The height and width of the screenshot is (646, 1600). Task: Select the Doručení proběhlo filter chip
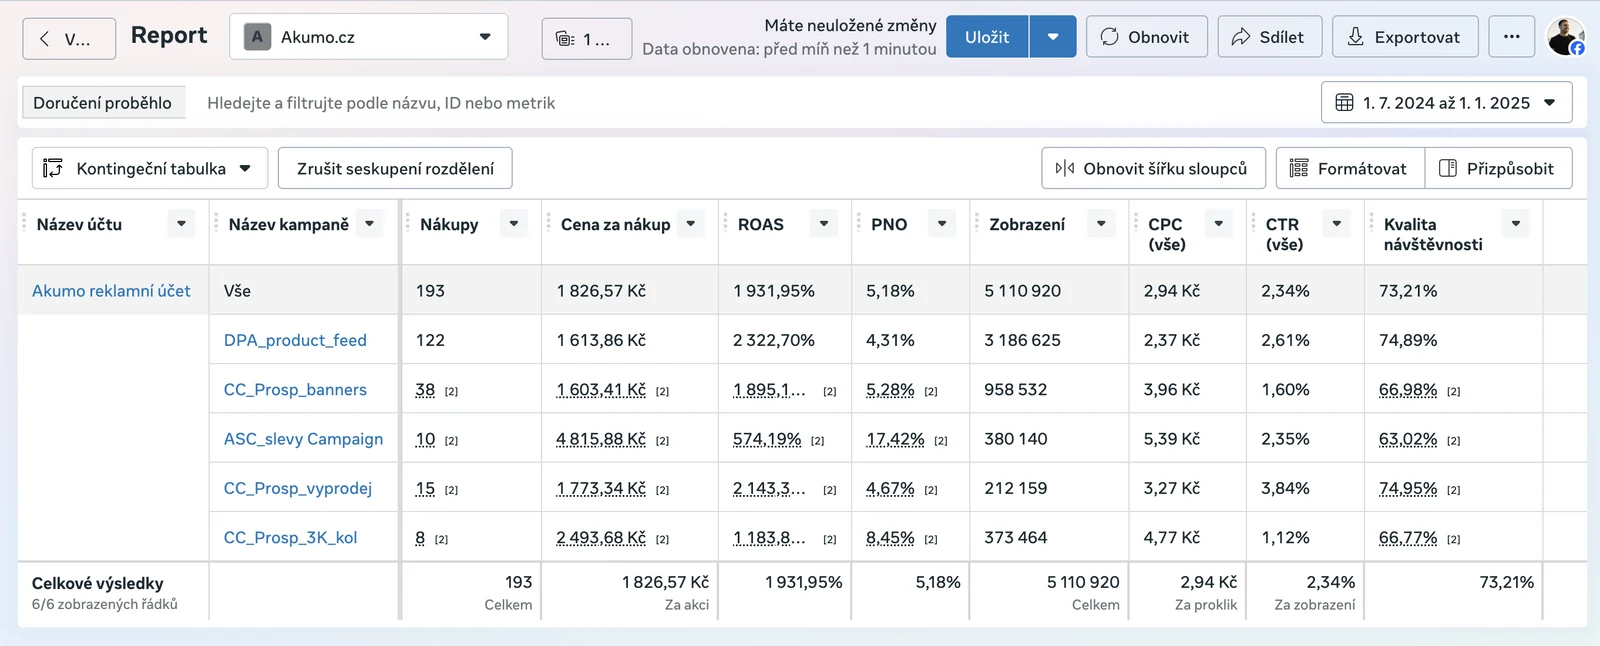click(x=103, y=103)
